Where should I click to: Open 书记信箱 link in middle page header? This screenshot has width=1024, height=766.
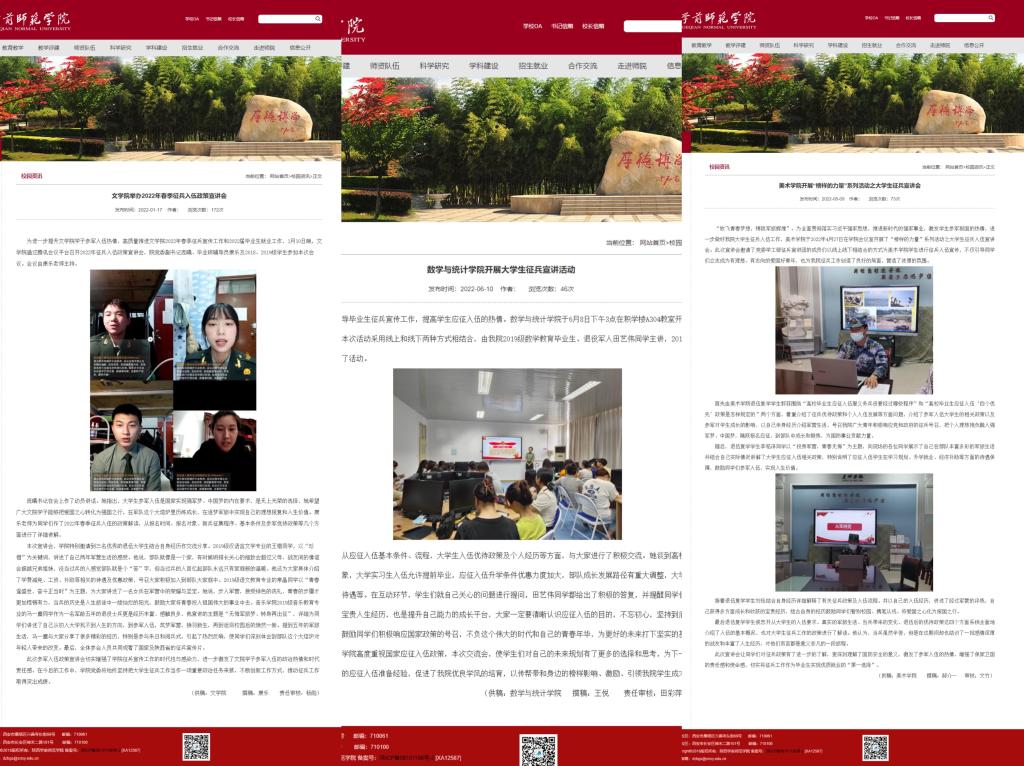[562, 26]
